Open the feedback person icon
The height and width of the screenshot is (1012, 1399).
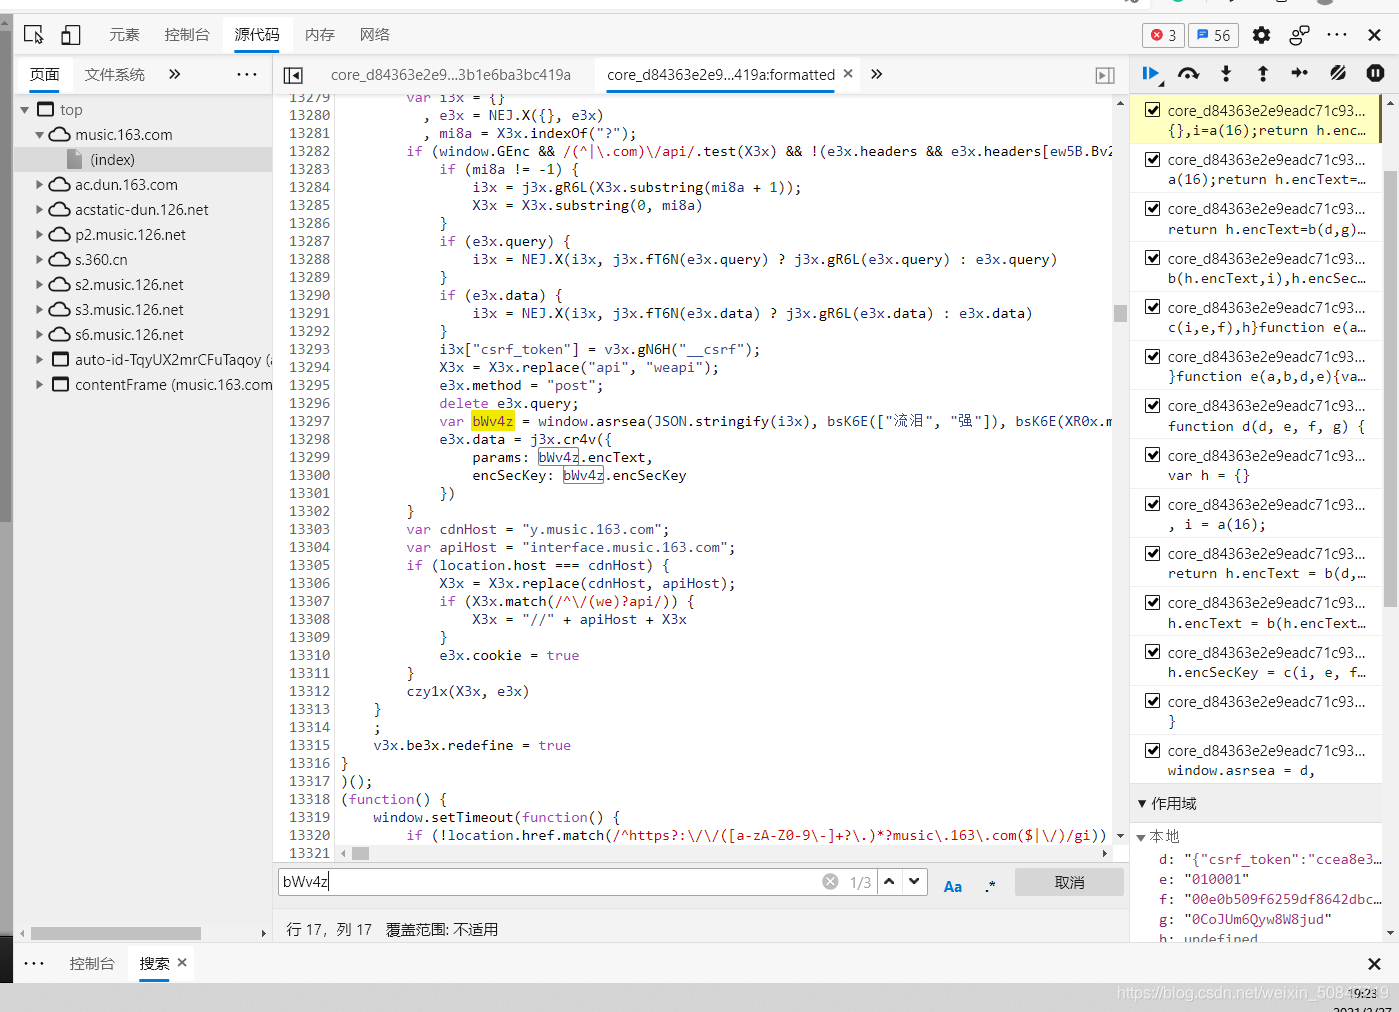pos(1299,35)
